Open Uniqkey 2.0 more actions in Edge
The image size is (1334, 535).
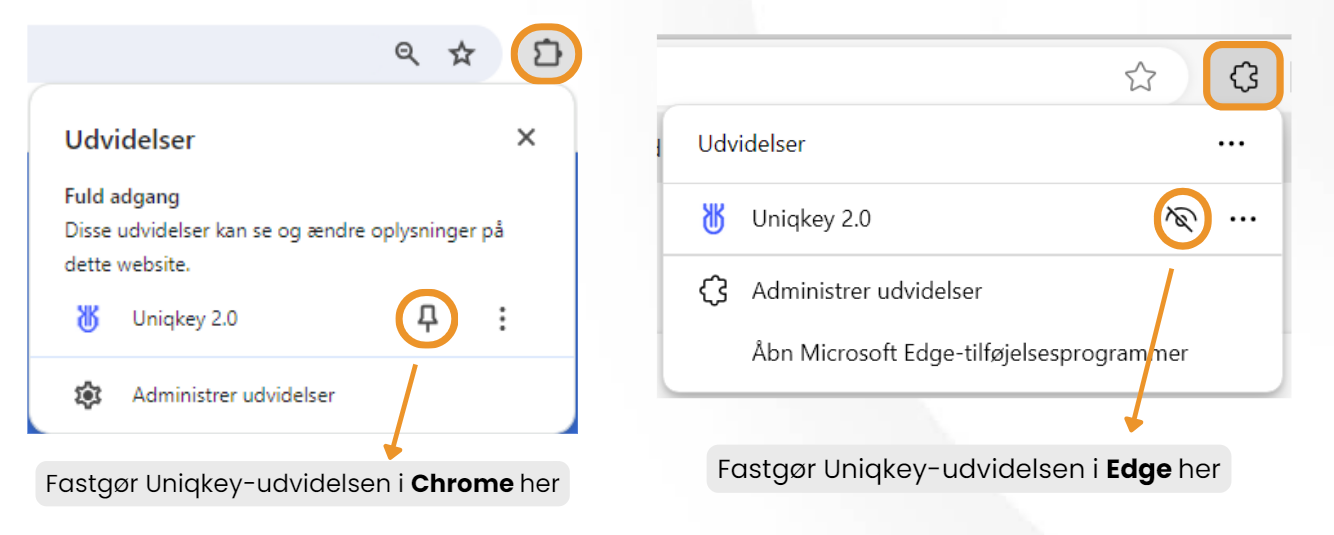click(x=1242, y=219)
